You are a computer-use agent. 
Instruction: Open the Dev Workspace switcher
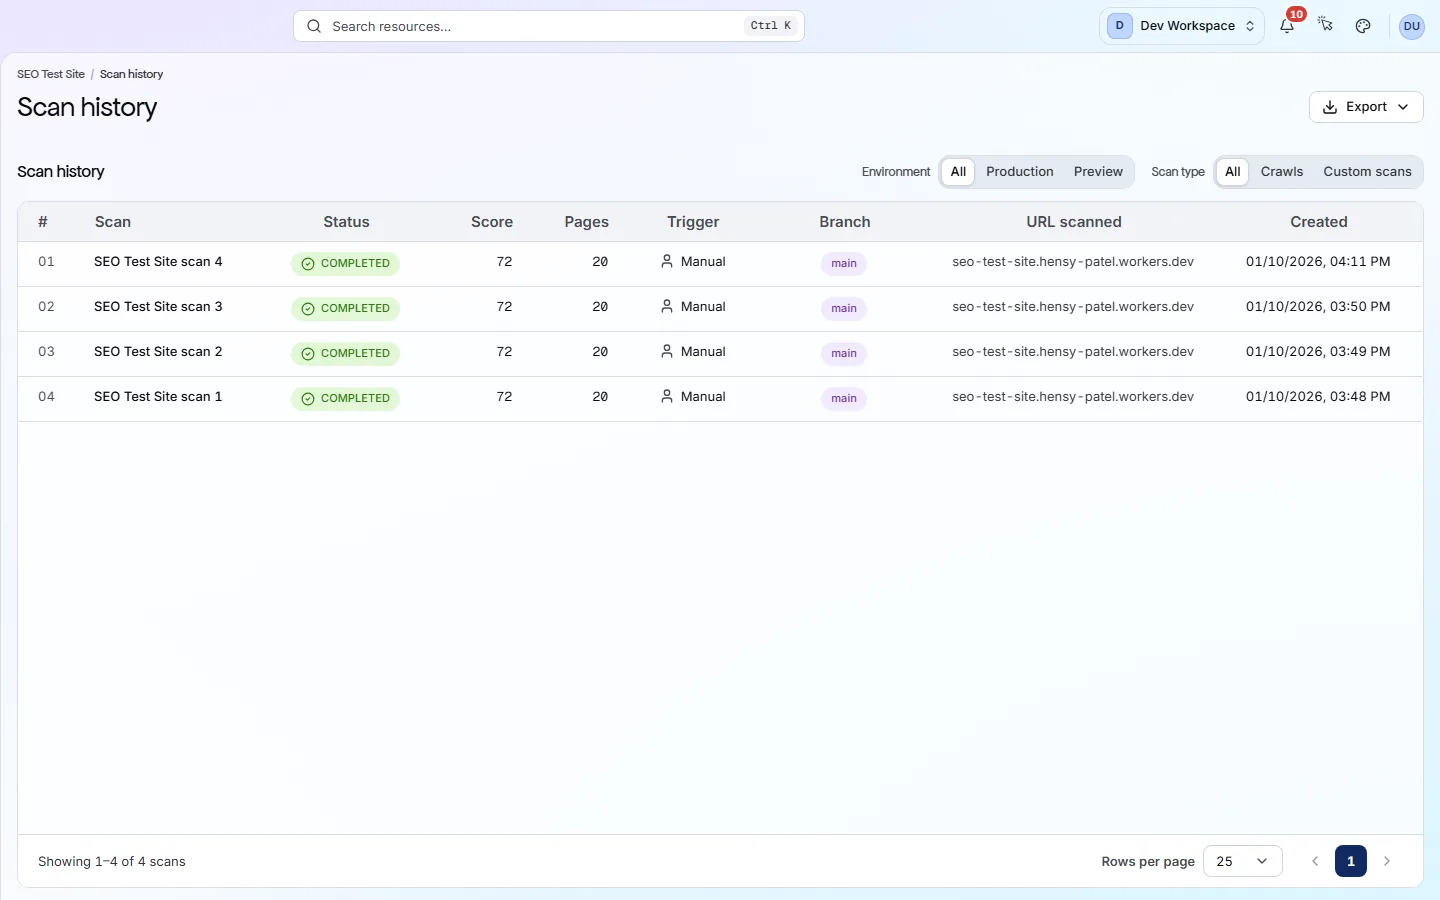[1182, 26]
